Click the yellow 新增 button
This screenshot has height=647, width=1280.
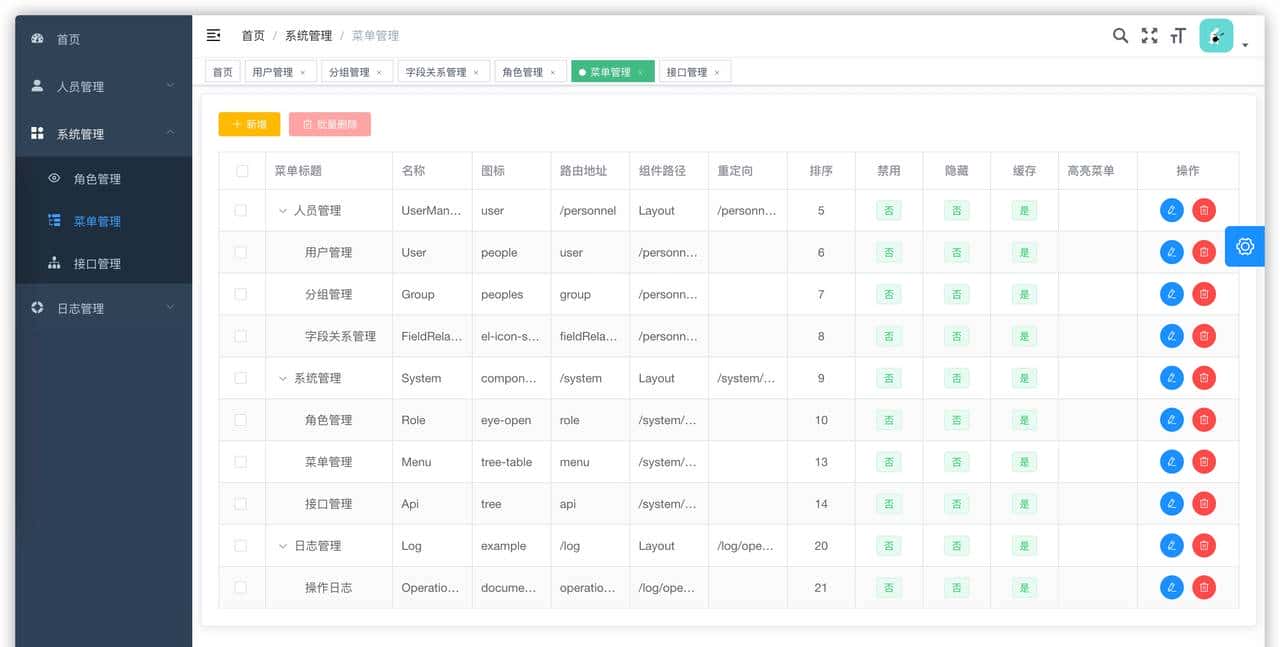248,125
